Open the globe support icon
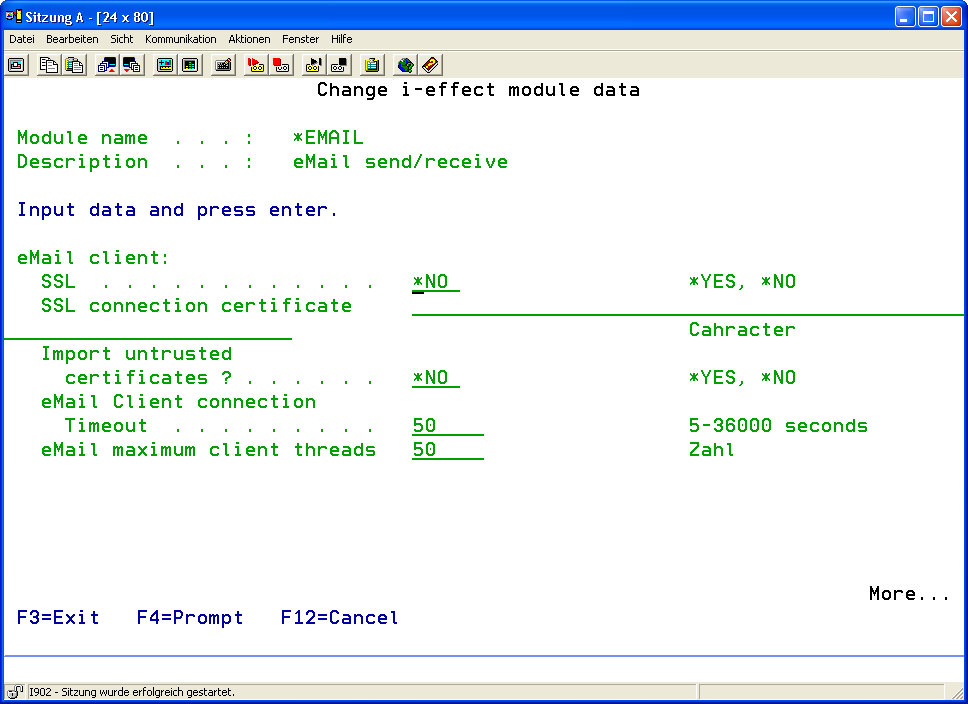Image resolution: width=968 pixels, height=704 pixels. (x=405, y=65)
